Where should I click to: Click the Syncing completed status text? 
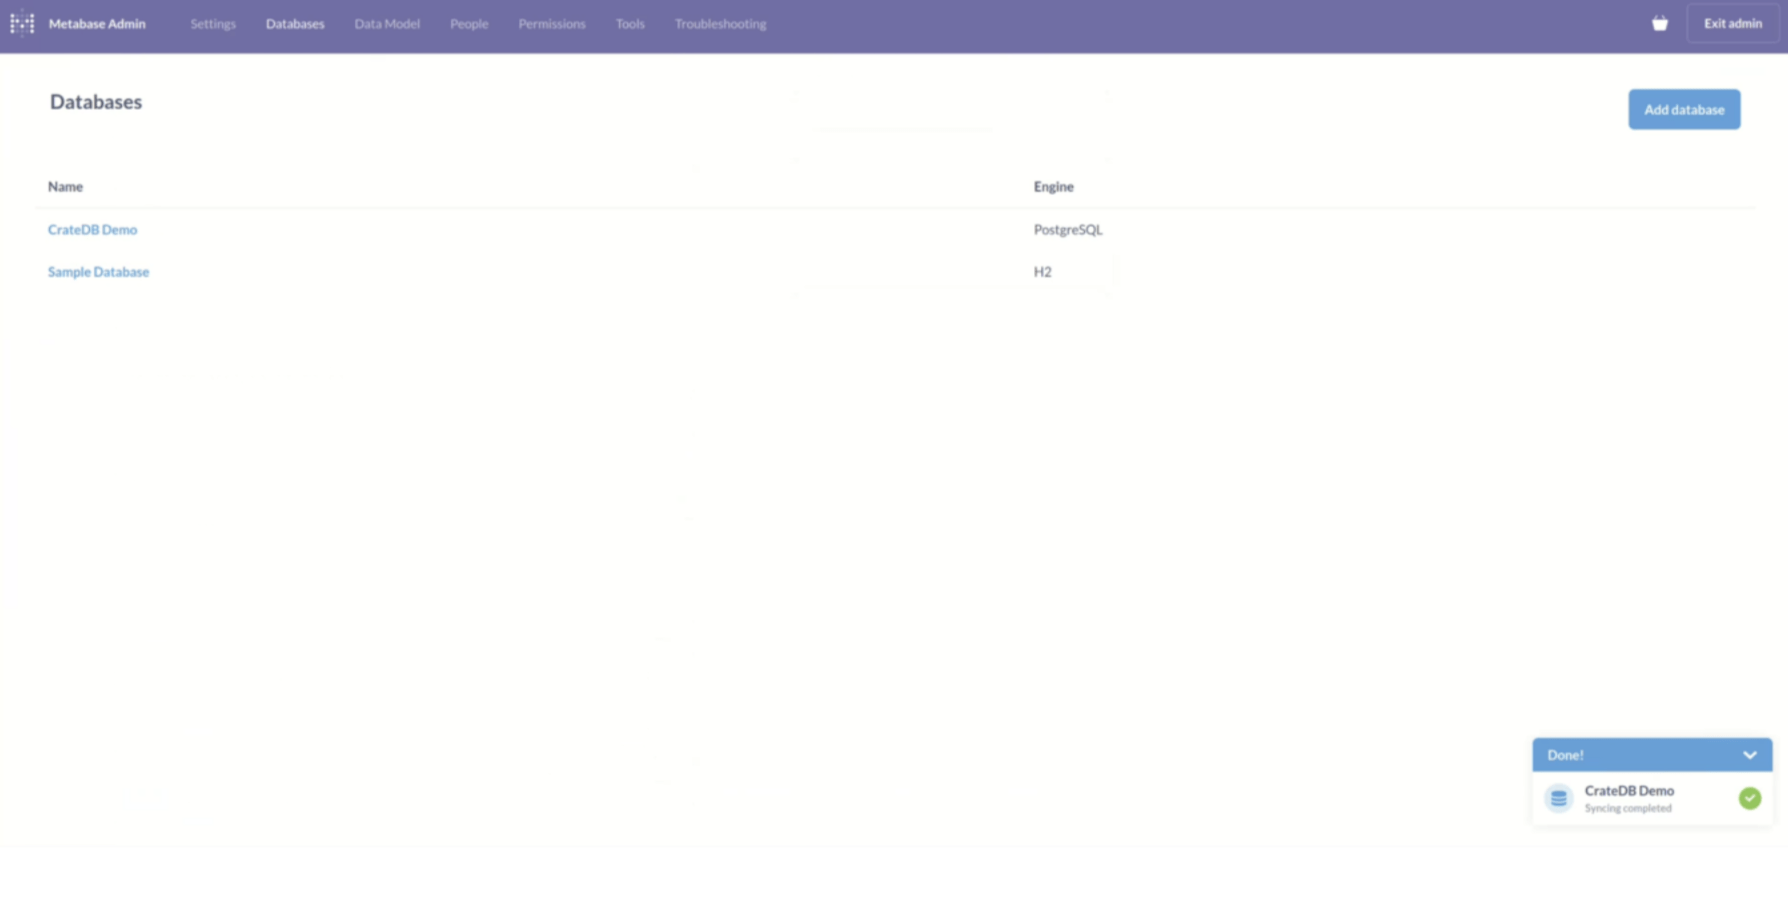(1627, 808)
